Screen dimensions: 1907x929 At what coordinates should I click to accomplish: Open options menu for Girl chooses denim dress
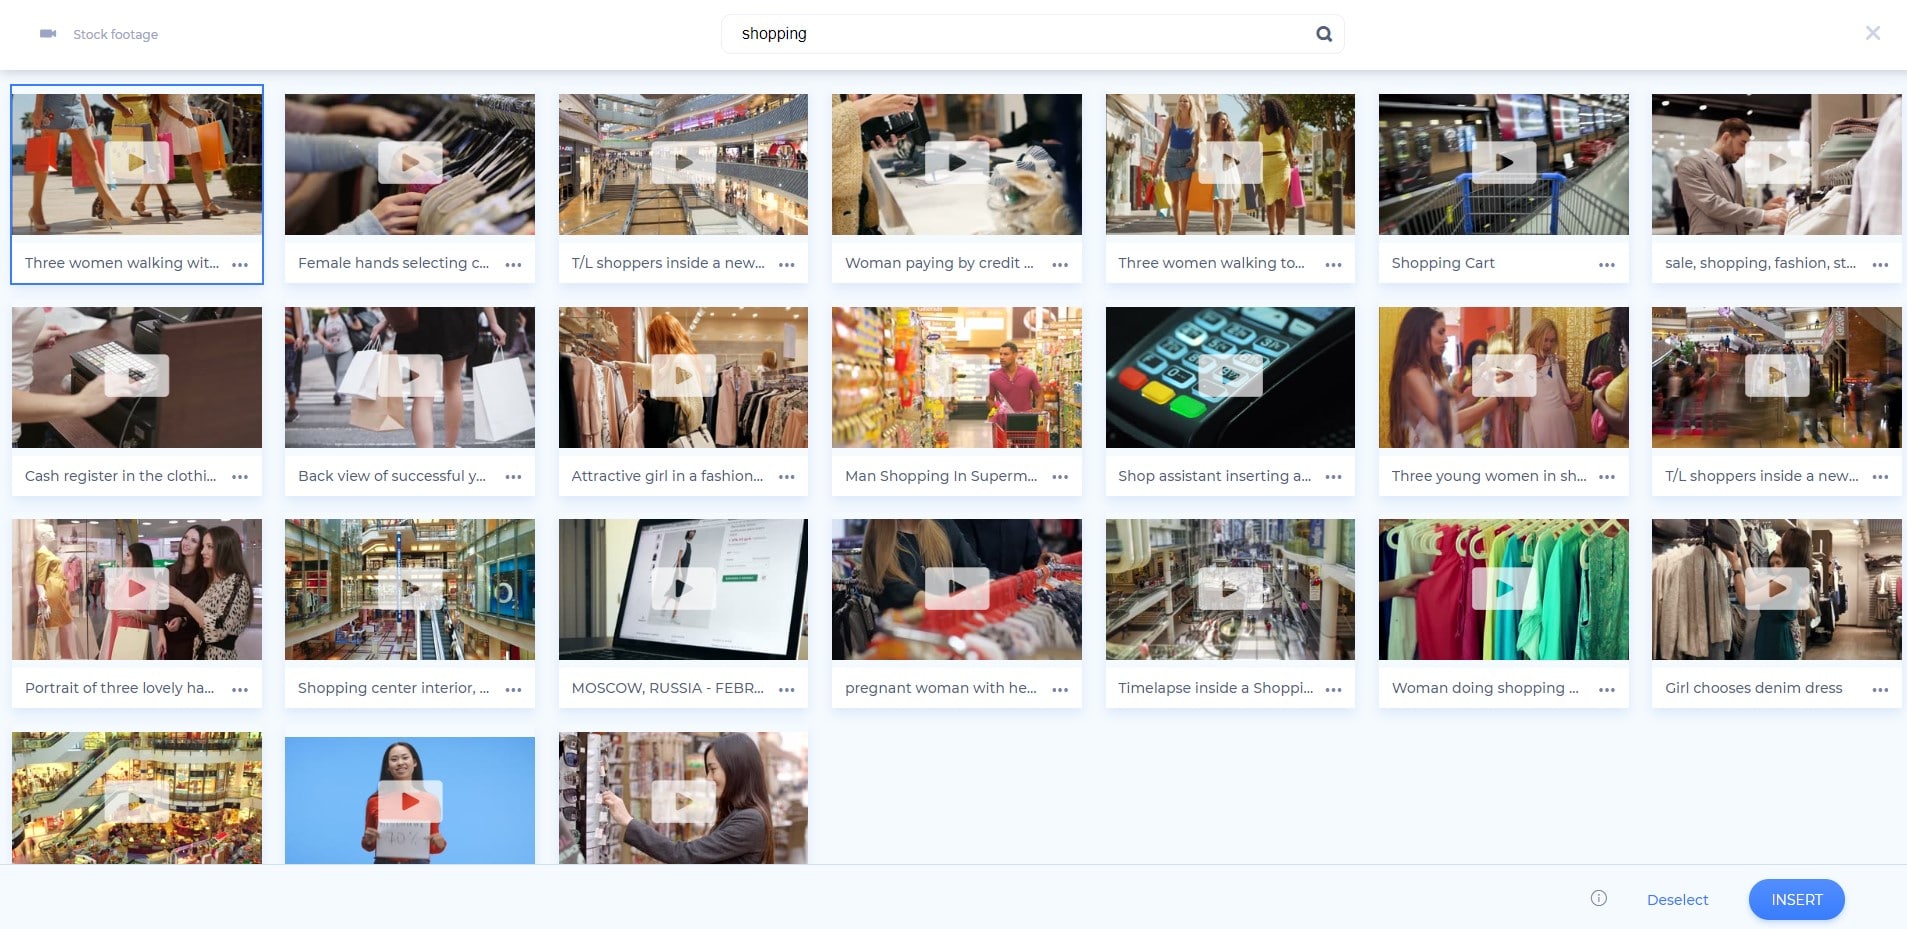tap(1881, 689)
